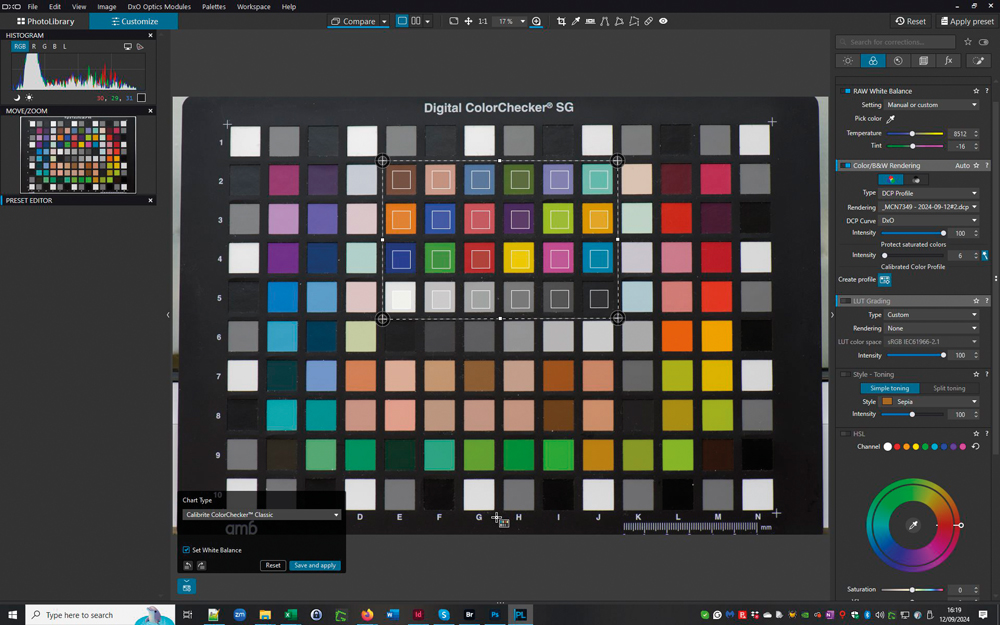Toggle Color/B&W Rendering on/off switch
1000x625 pixels.
click(846, 165)
